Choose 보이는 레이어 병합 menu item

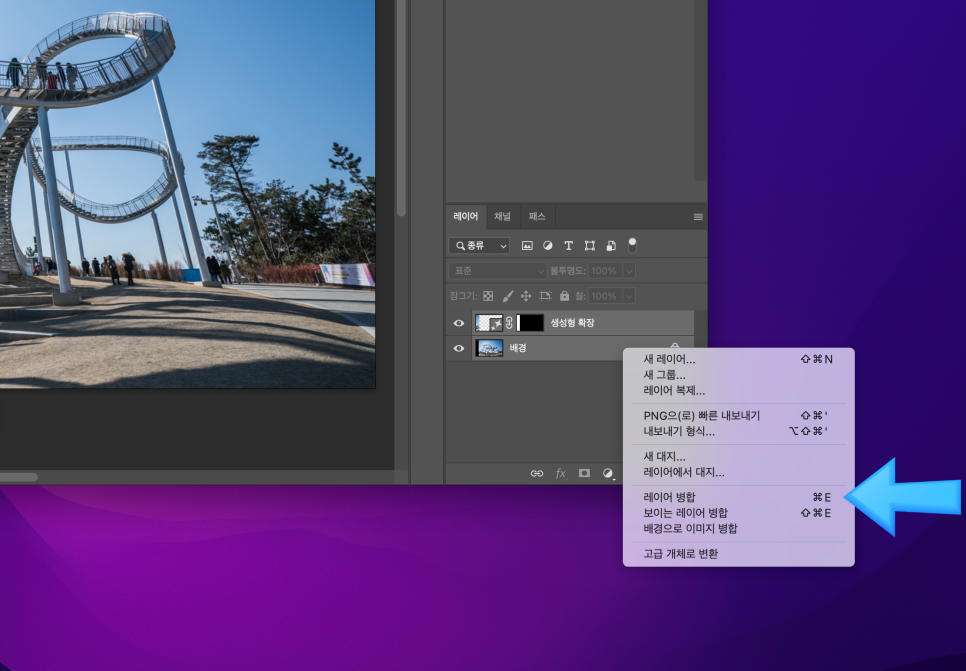point(738,513)
